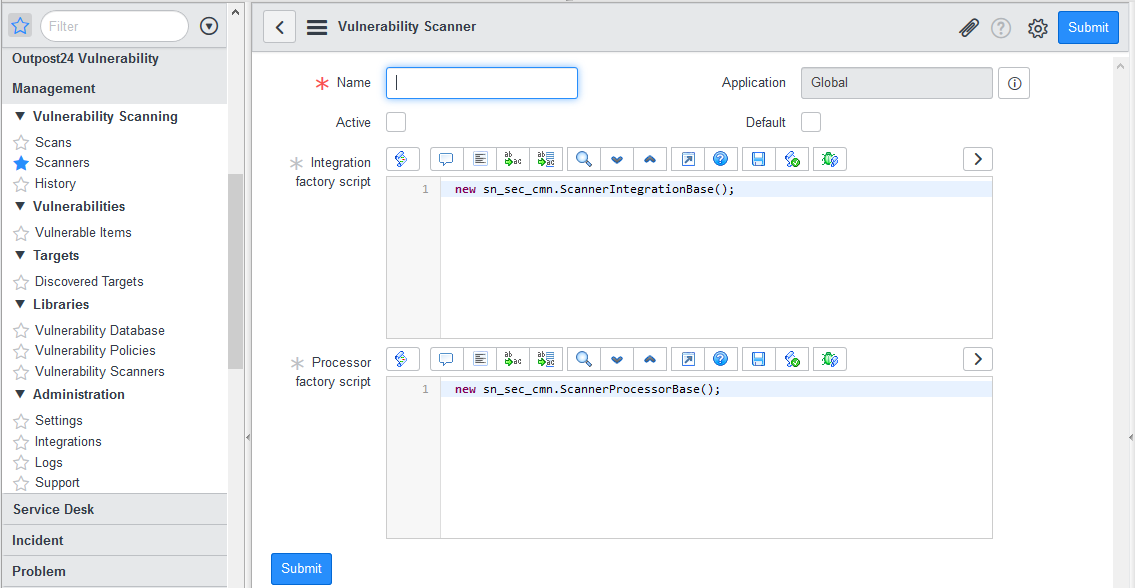Click format code icon in Processor script toolbar
This screenshot has width=1135, height=588.
481,359
